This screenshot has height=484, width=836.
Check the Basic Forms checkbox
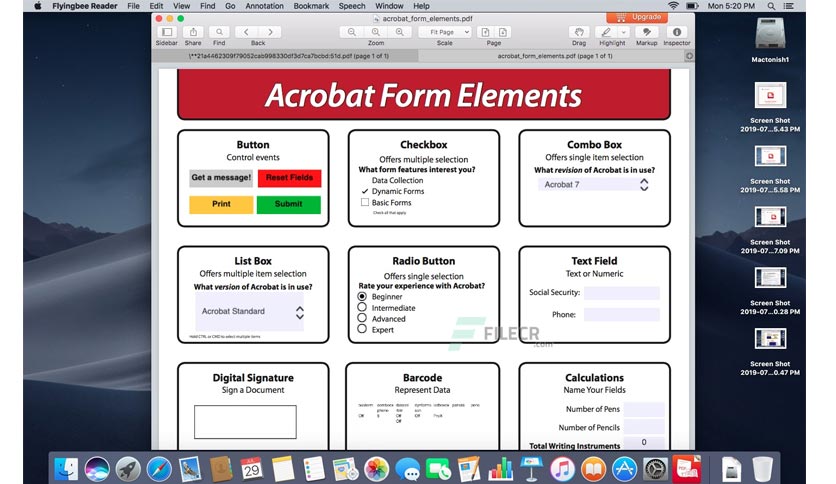pos(365,202)
